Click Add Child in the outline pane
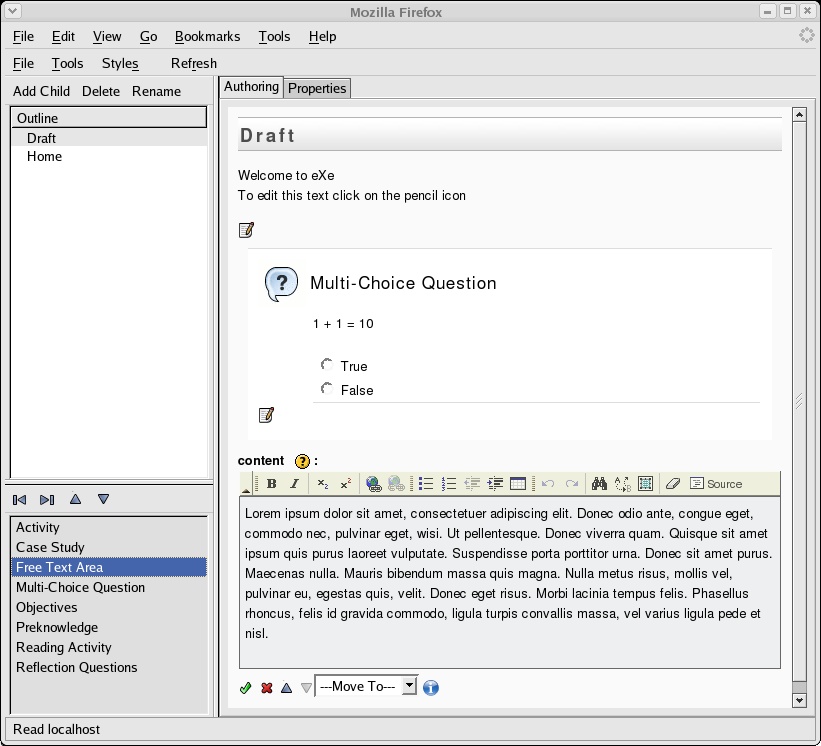The image size is (821, 746). click(x=41, y=91)
